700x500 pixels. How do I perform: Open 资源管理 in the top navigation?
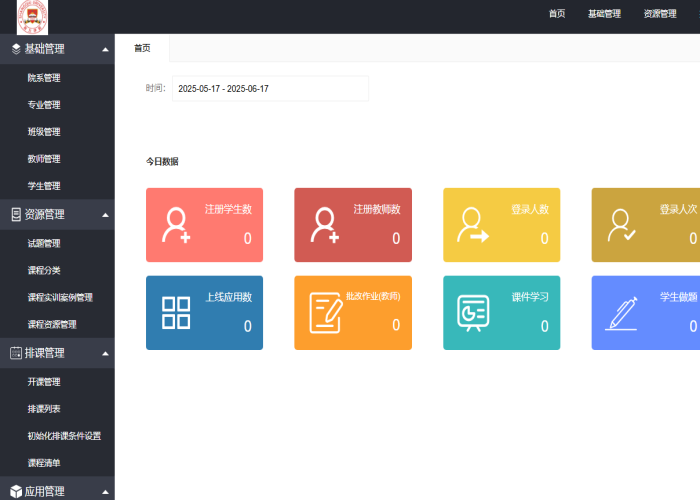[x=660, y=14]
